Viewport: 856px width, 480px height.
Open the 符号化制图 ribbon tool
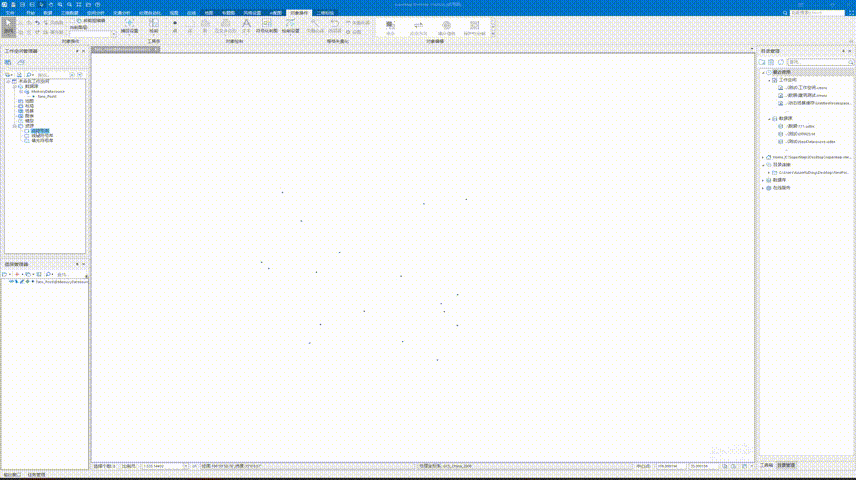click(266, 26)
